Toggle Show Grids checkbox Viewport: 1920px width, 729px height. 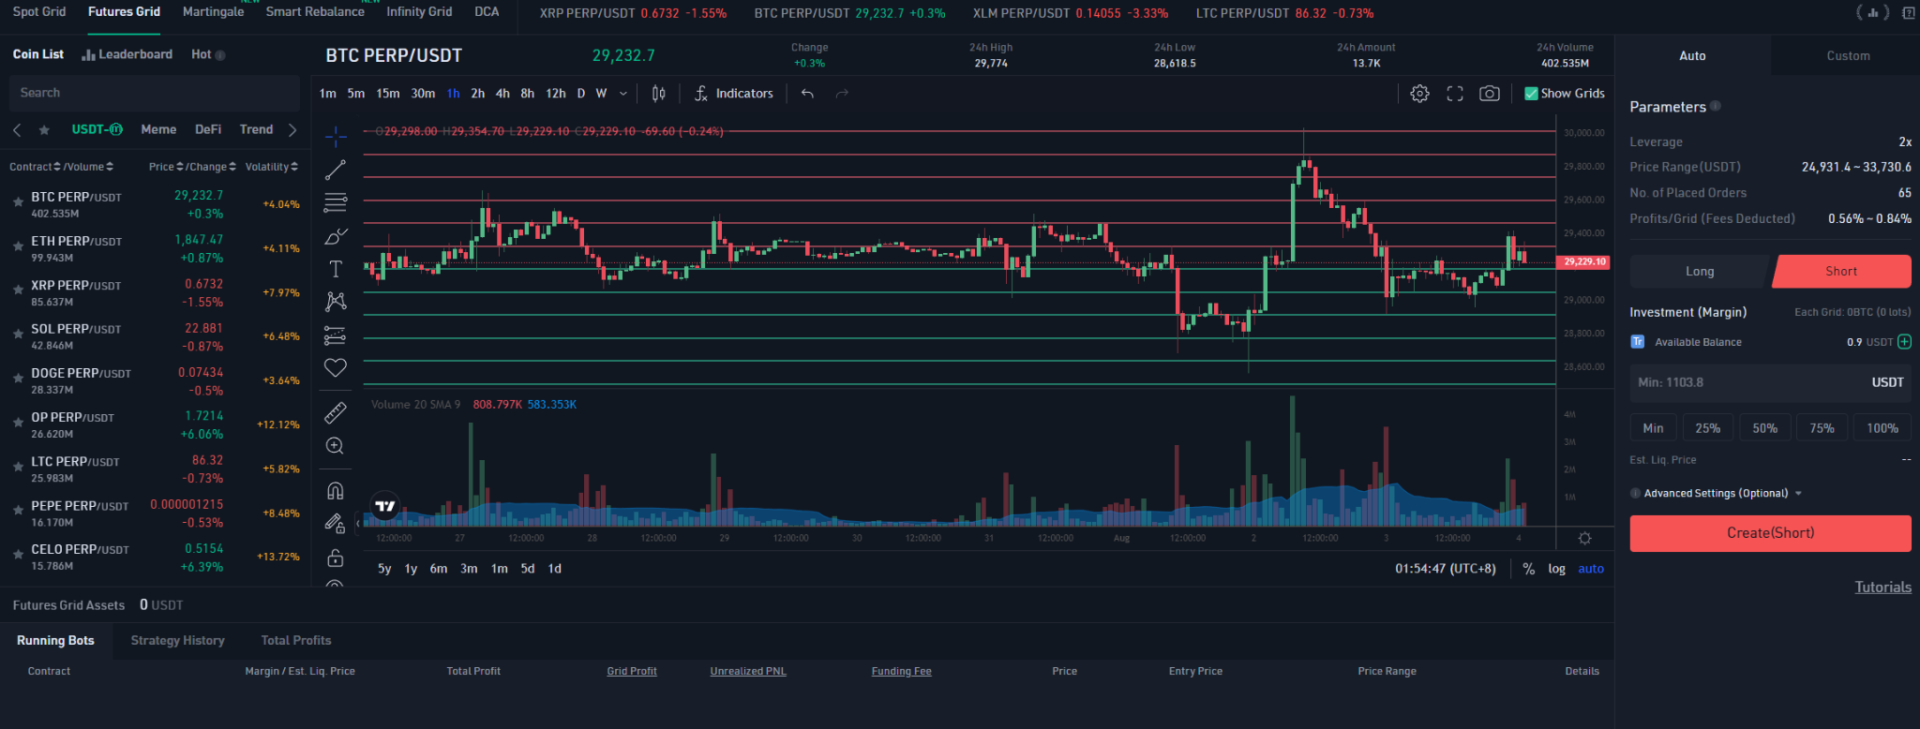point(1531,93)
